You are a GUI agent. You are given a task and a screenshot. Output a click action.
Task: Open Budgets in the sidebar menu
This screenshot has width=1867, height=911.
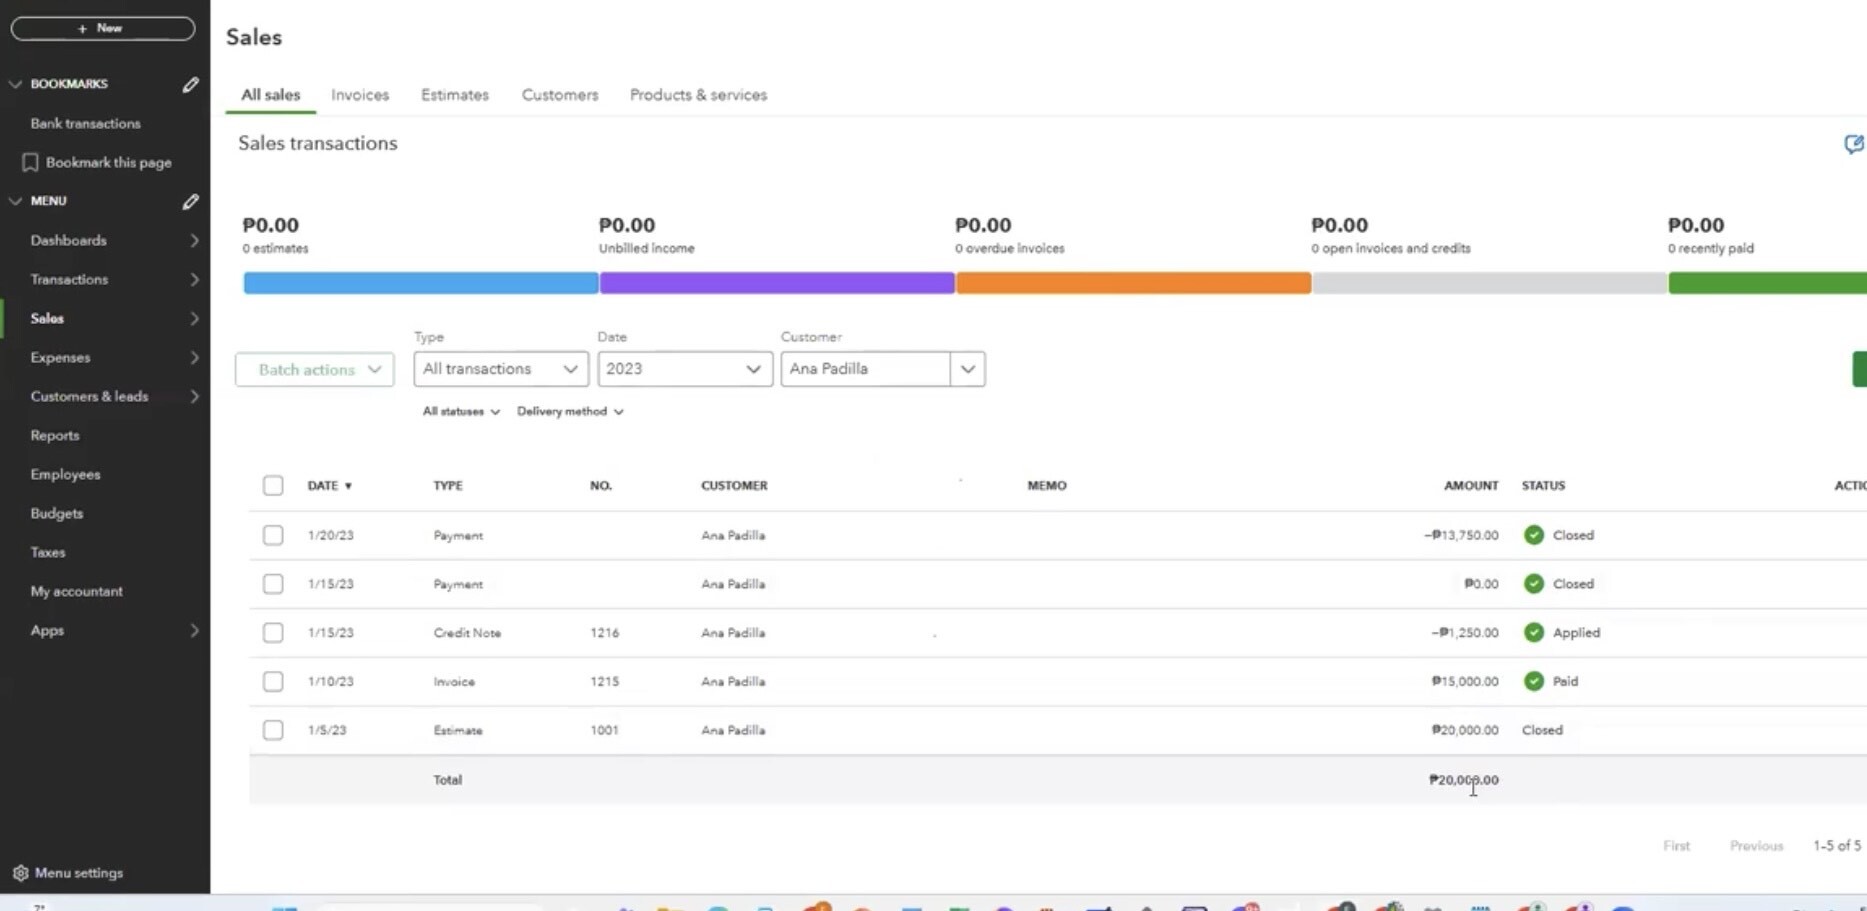coord(57,514)
